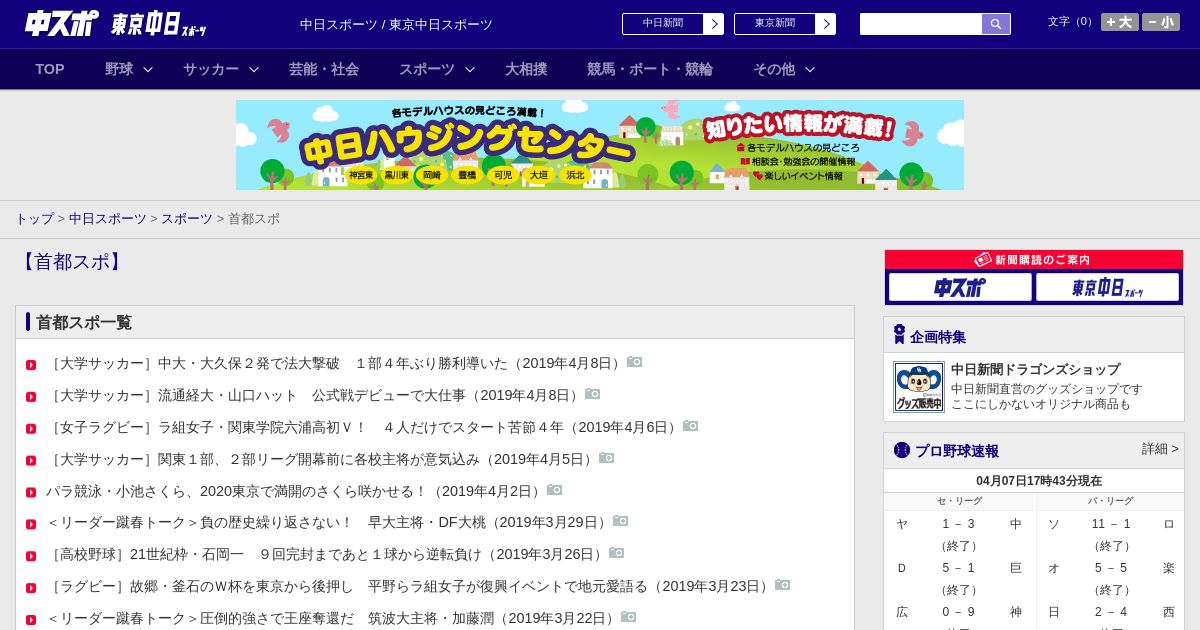Expand the サッカー menu dropdown
1200x630 pixels.
[x=254, y=69]
